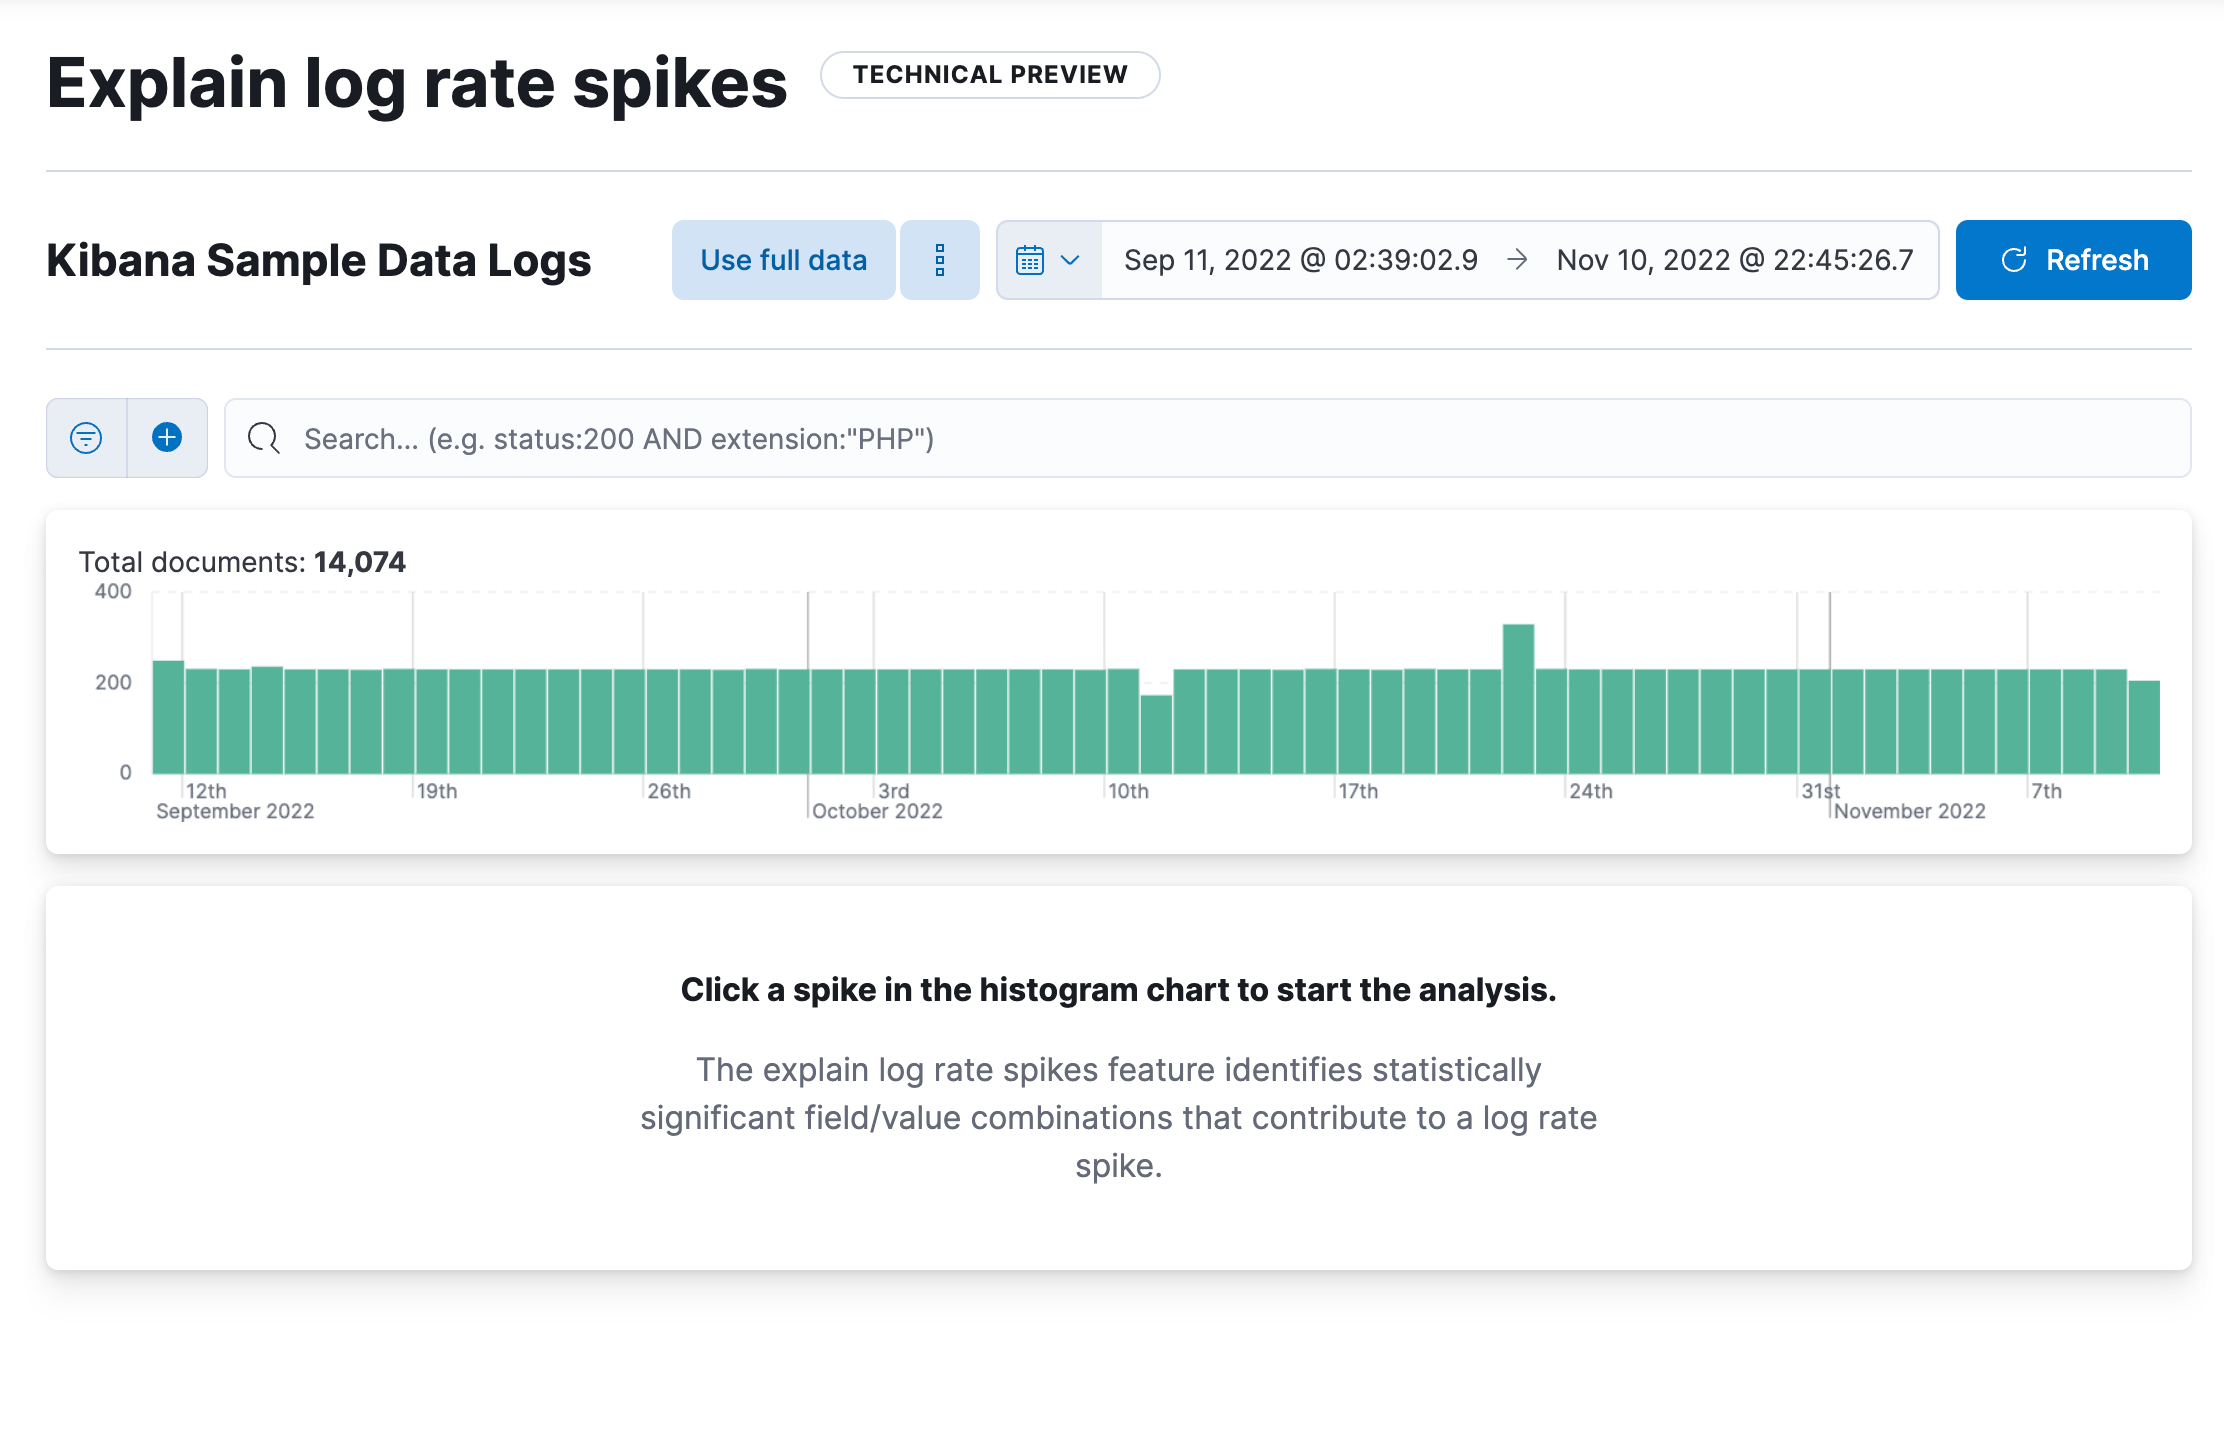Screen dimensions: 2224x1444
Task: Click the search magnifier icon
Action: (x=263, y=438)
